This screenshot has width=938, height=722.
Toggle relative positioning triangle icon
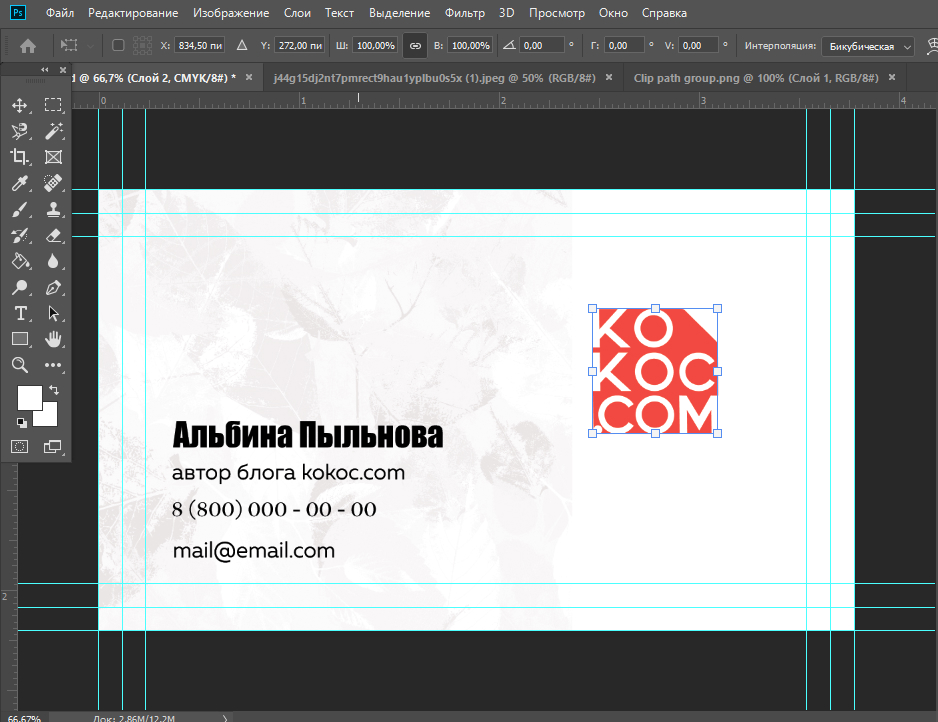(241, 46)
